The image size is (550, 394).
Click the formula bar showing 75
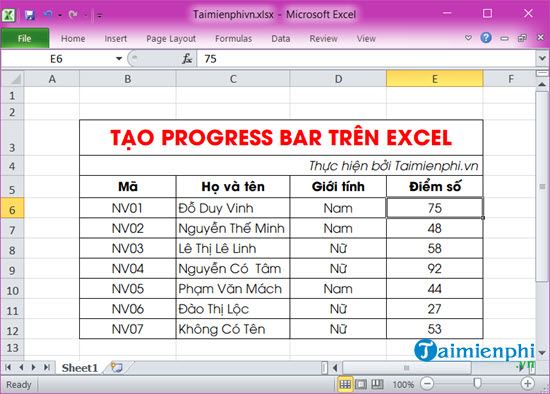tap(366, 59)
